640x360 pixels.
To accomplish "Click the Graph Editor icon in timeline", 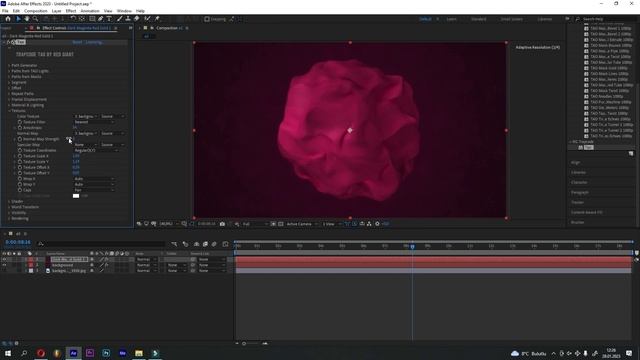I will coord(225,244).
